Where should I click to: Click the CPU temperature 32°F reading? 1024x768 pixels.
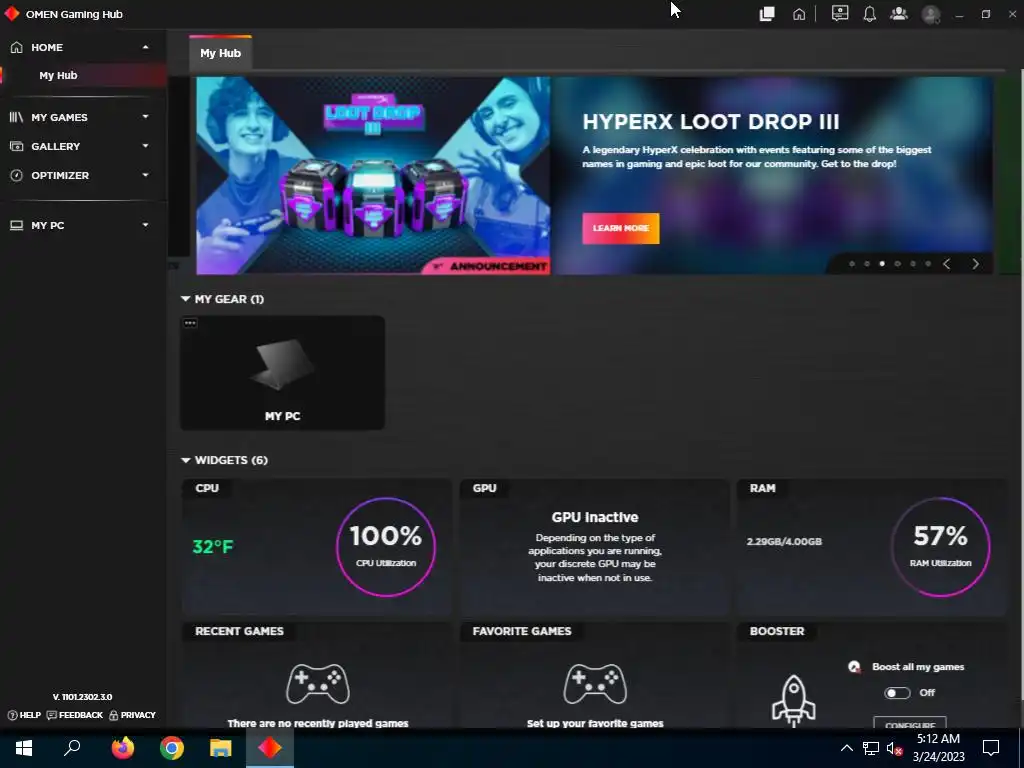[213, 547]
